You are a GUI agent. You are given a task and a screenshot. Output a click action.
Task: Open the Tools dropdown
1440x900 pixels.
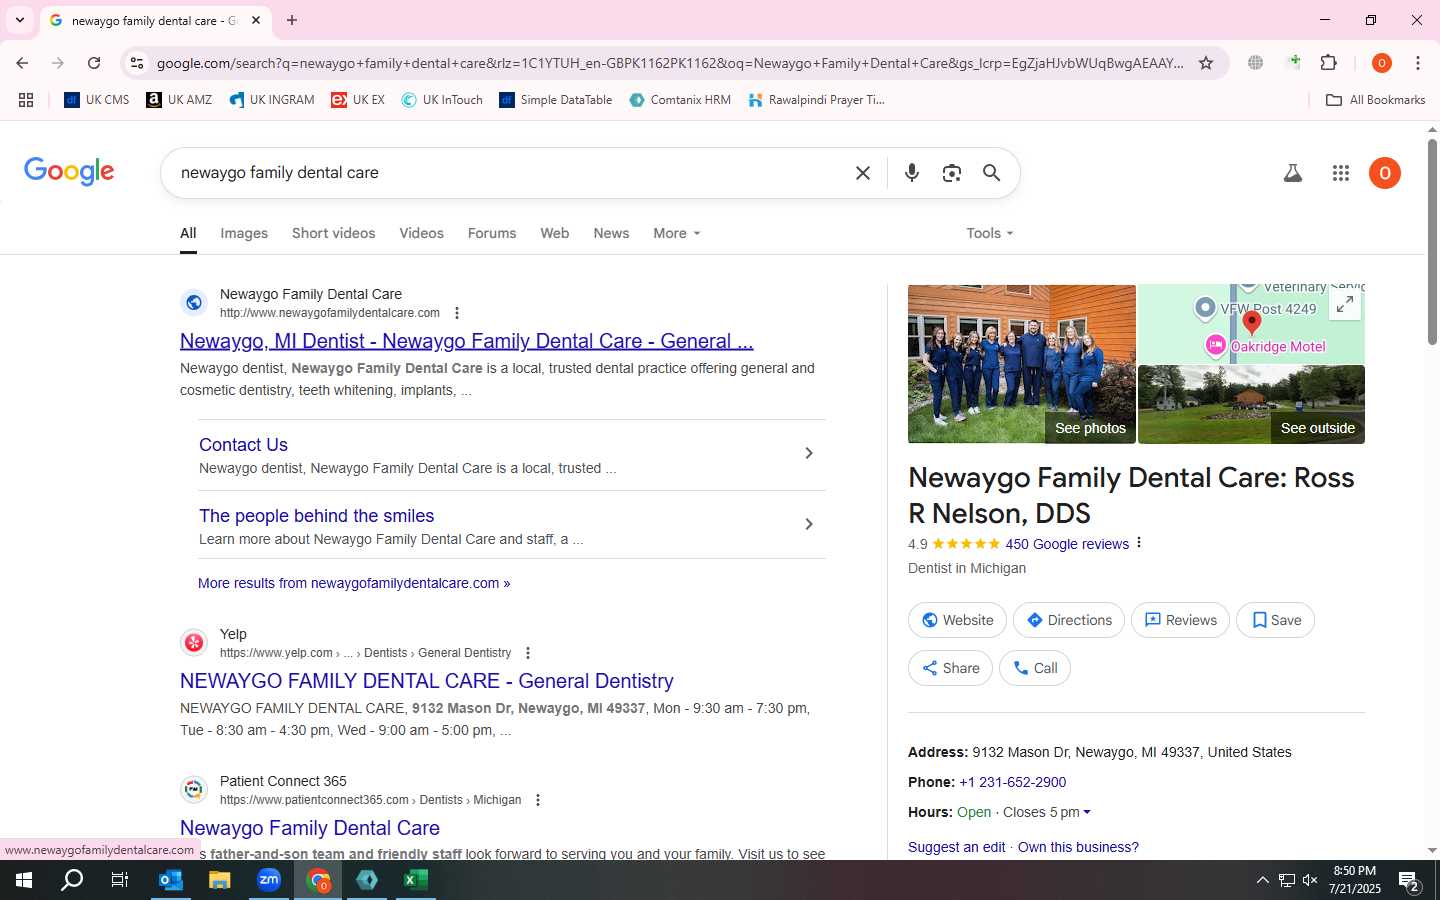pyautogui.click(x=990, y=233)
